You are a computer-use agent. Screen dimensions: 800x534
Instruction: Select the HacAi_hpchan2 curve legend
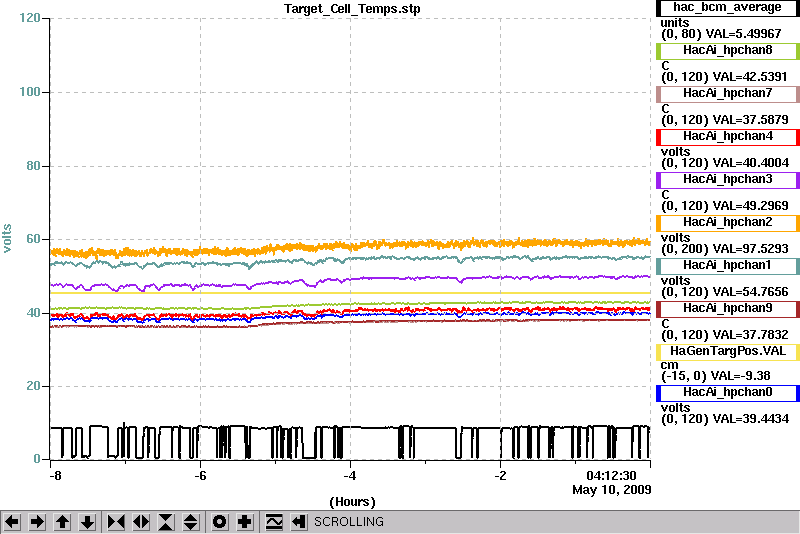tap(728, 222)
